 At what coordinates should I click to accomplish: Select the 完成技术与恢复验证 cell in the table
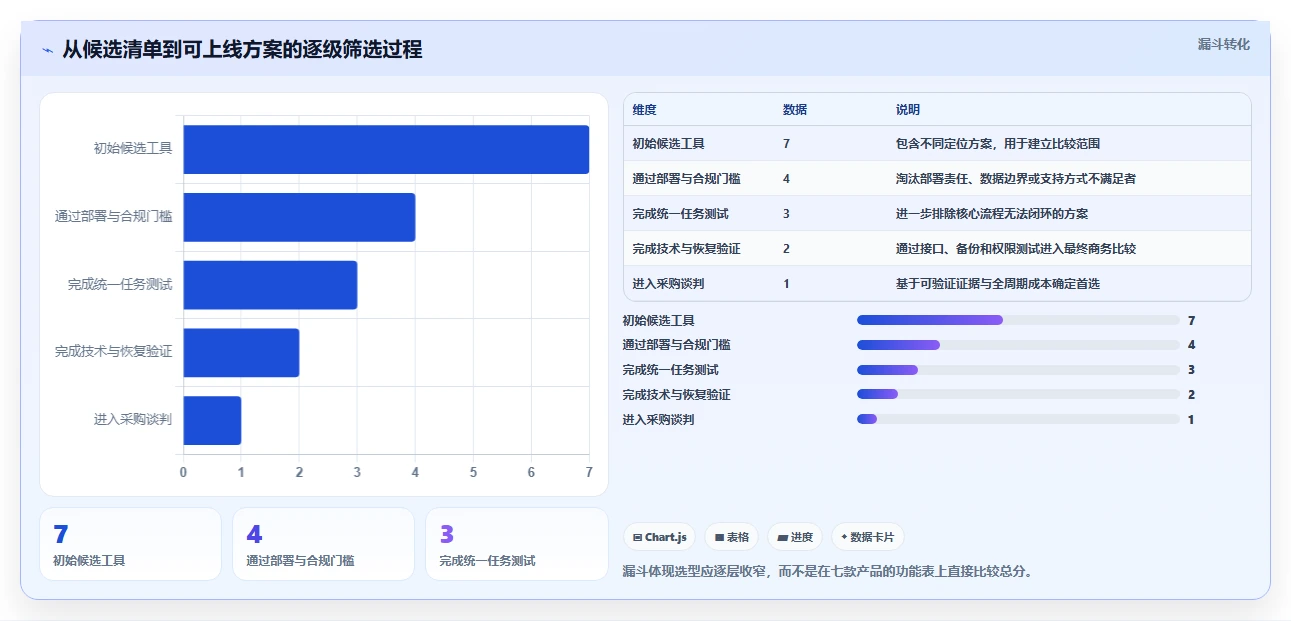[x=687, y=249]
